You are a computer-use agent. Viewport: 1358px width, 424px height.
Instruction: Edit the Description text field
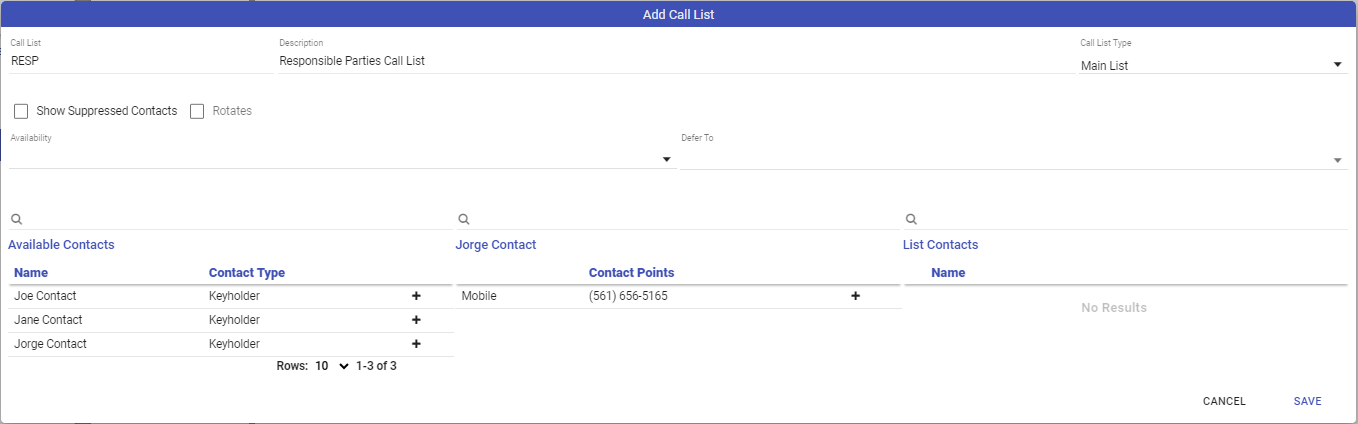pyautogui.click(x=670, y=61)
